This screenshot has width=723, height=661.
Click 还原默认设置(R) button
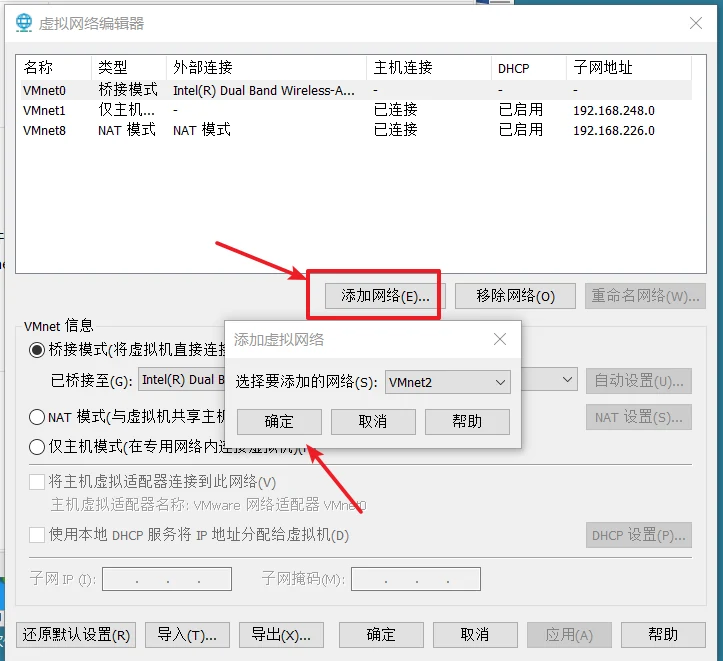click(76, 635)
